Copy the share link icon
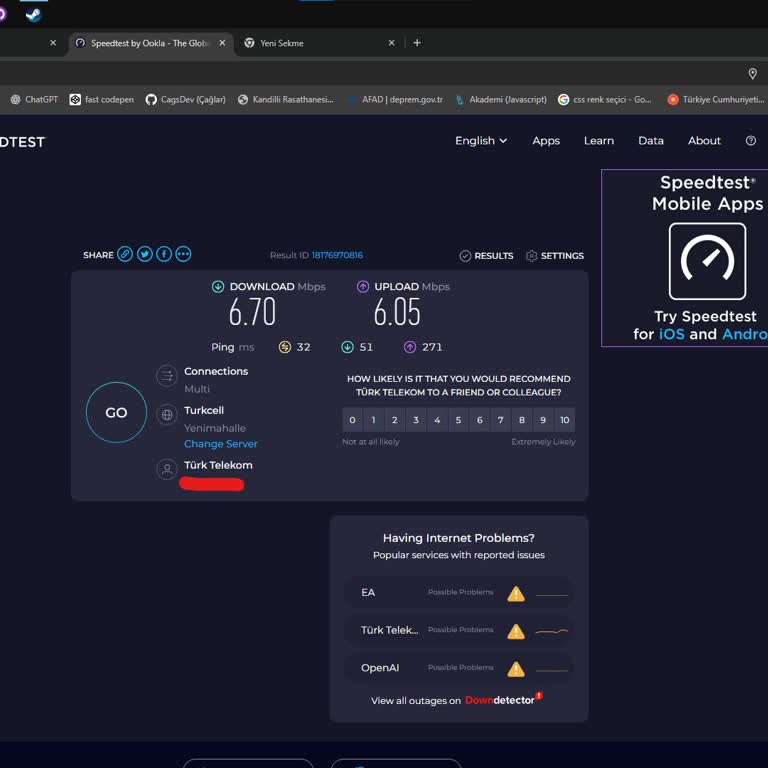The width and height of the screenshot is (768, 768). click(125, 254)
